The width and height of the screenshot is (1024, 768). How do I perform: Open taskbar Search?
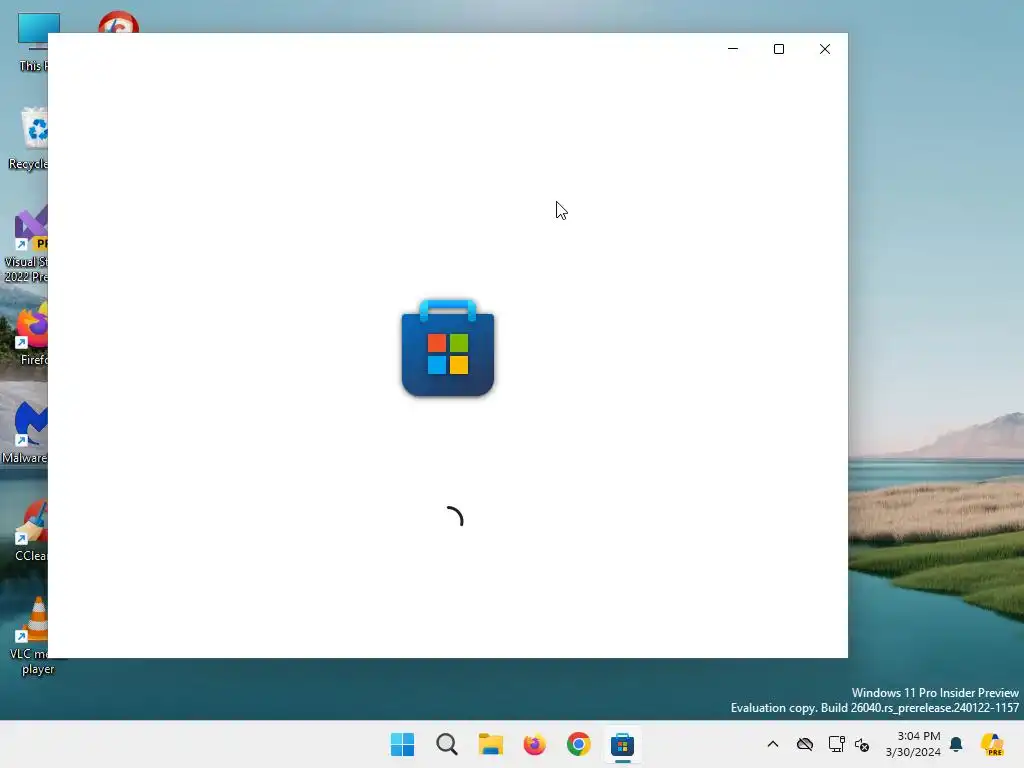(x=447, y=744)
